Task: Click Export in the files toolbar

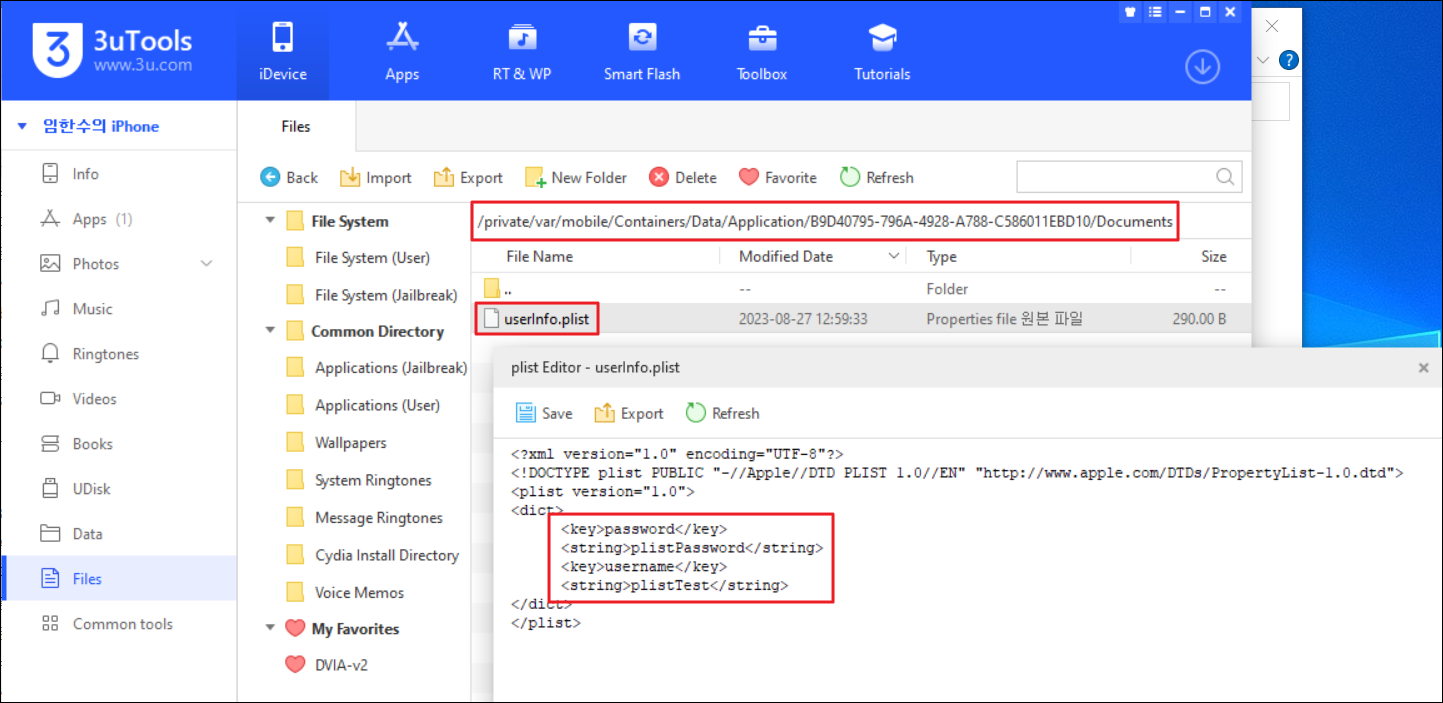Action: pyautogui.click(x=468, y=177)
